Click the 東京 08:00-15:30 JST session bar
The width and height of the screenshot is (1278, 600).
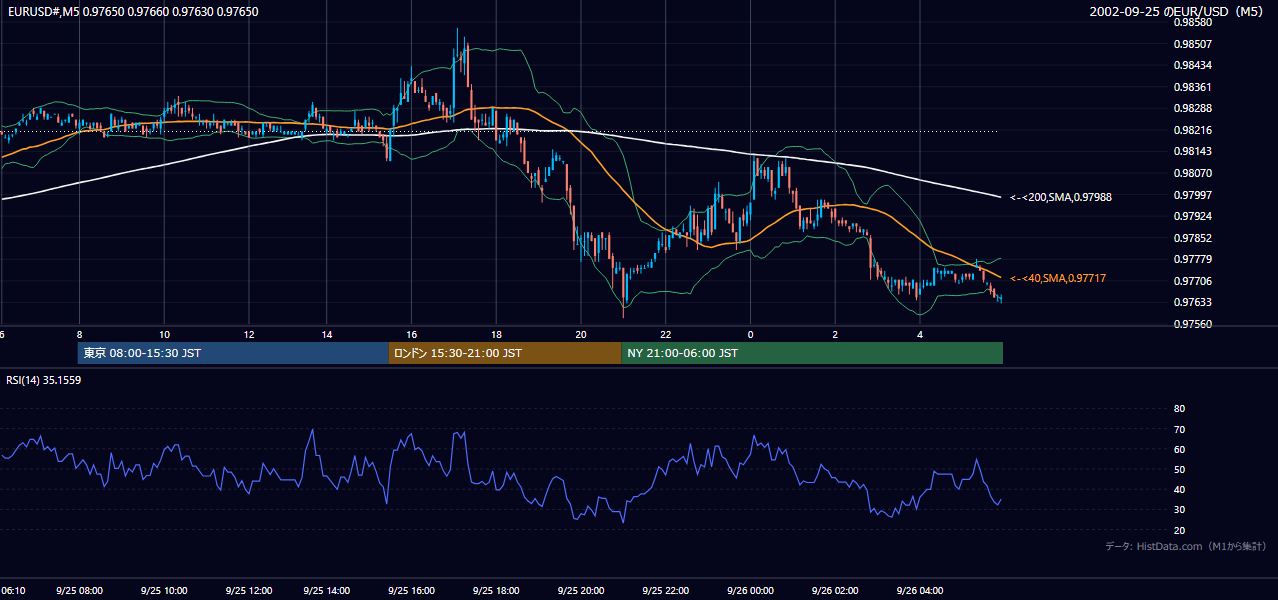pyautogui.click(x=233, y=353)
